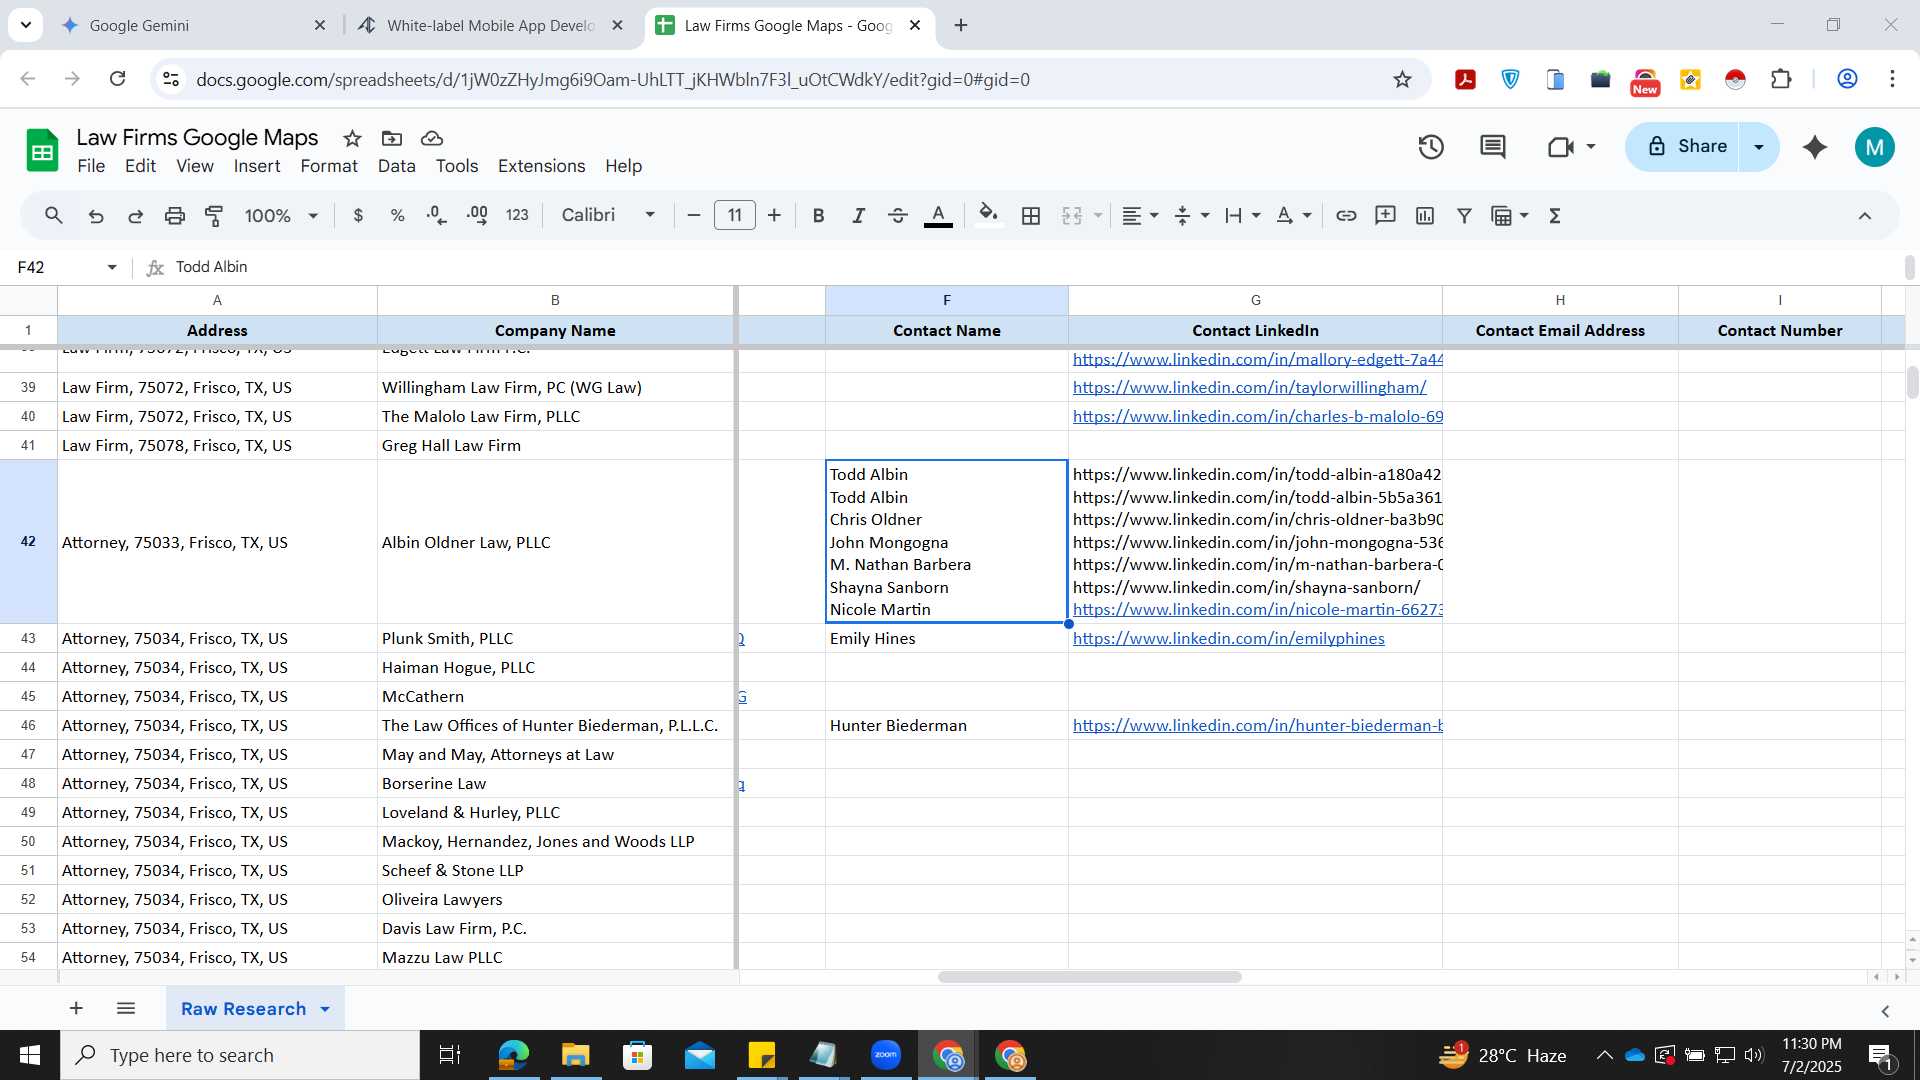Collapse the toolbar with the chevron
1920x1080 pixels.
1865,216
